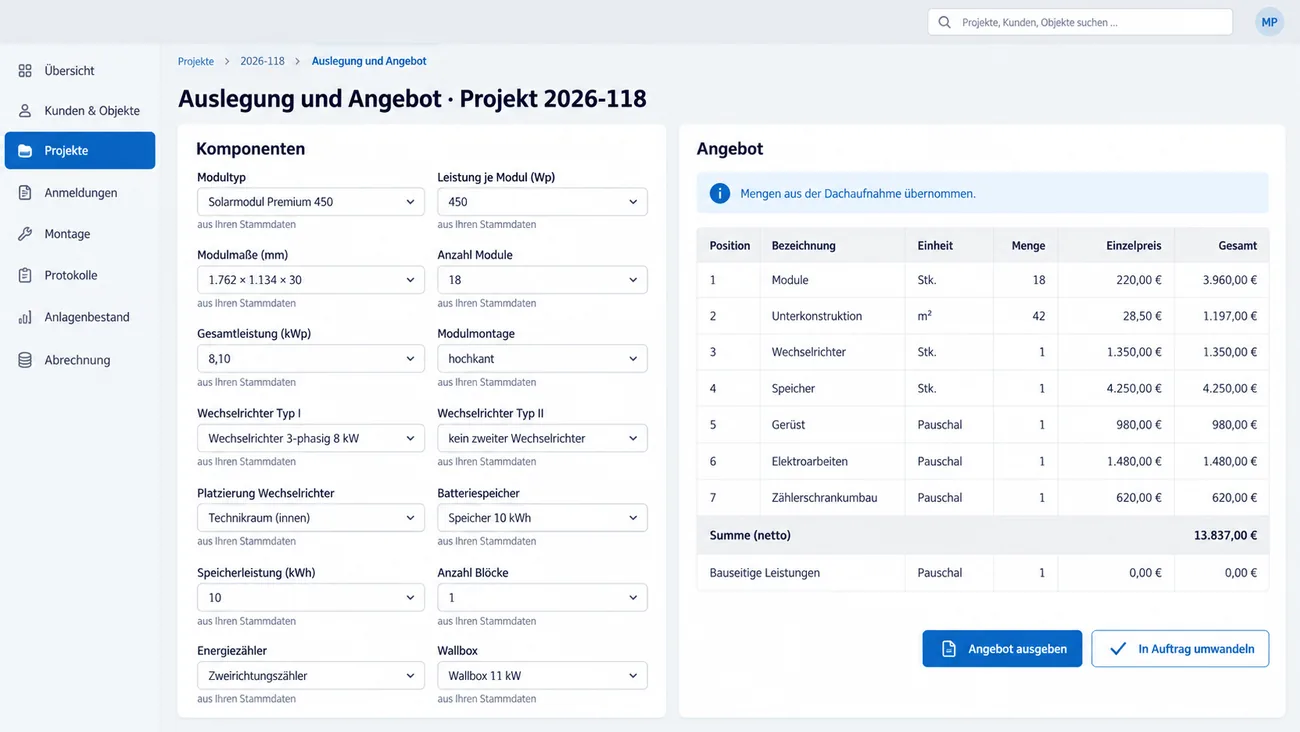Expand the Energiezähler dropdown
This screenshot has height=732, width=1300.
click(311, 676)
